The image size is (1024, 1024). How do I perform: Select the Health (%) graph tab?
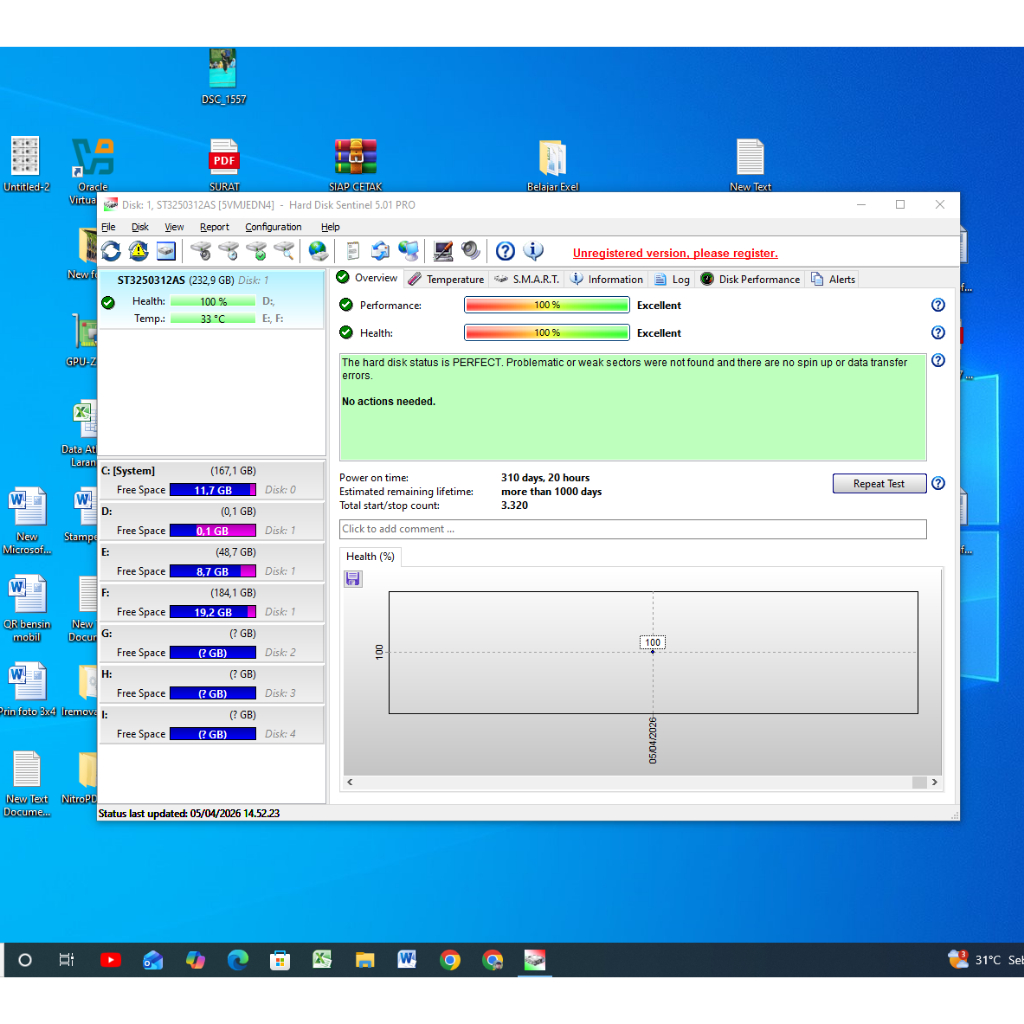coord(370,556)
